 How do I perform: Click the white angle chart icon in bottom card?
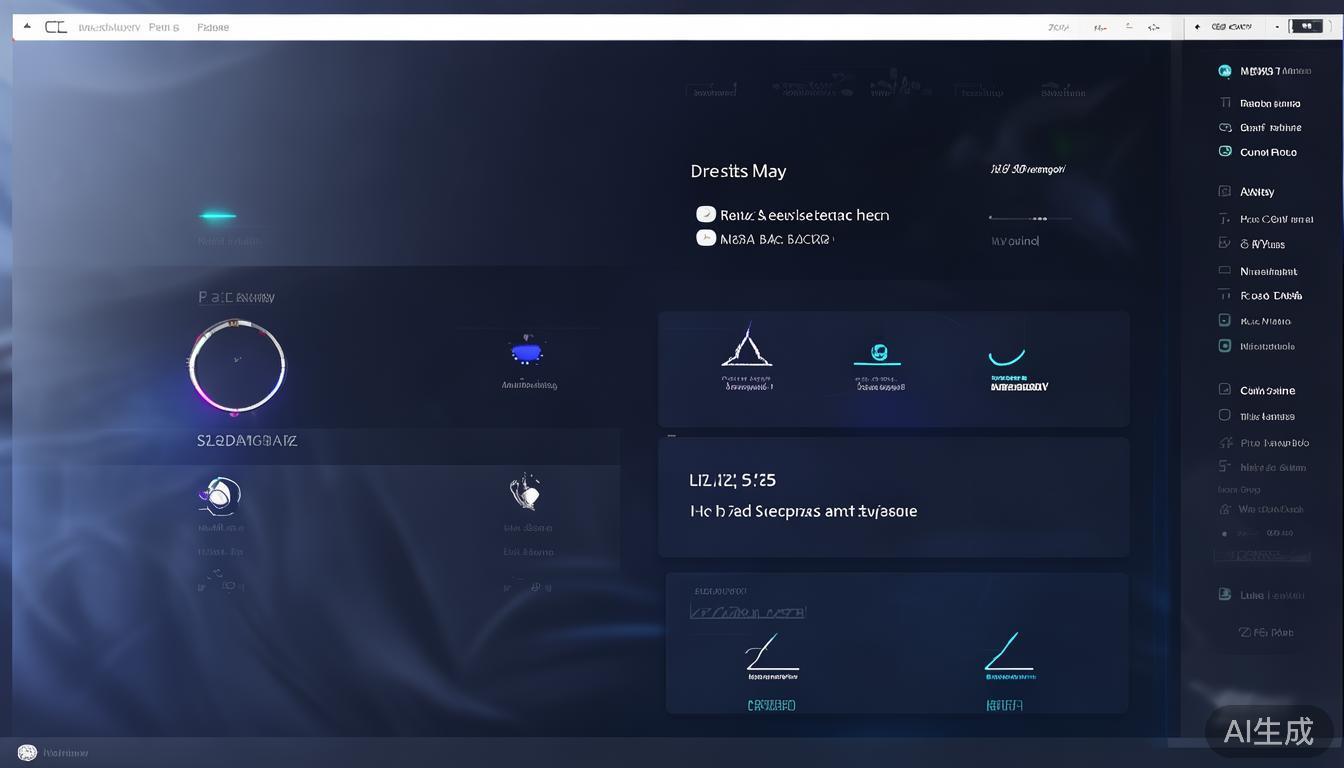[772, 653]
